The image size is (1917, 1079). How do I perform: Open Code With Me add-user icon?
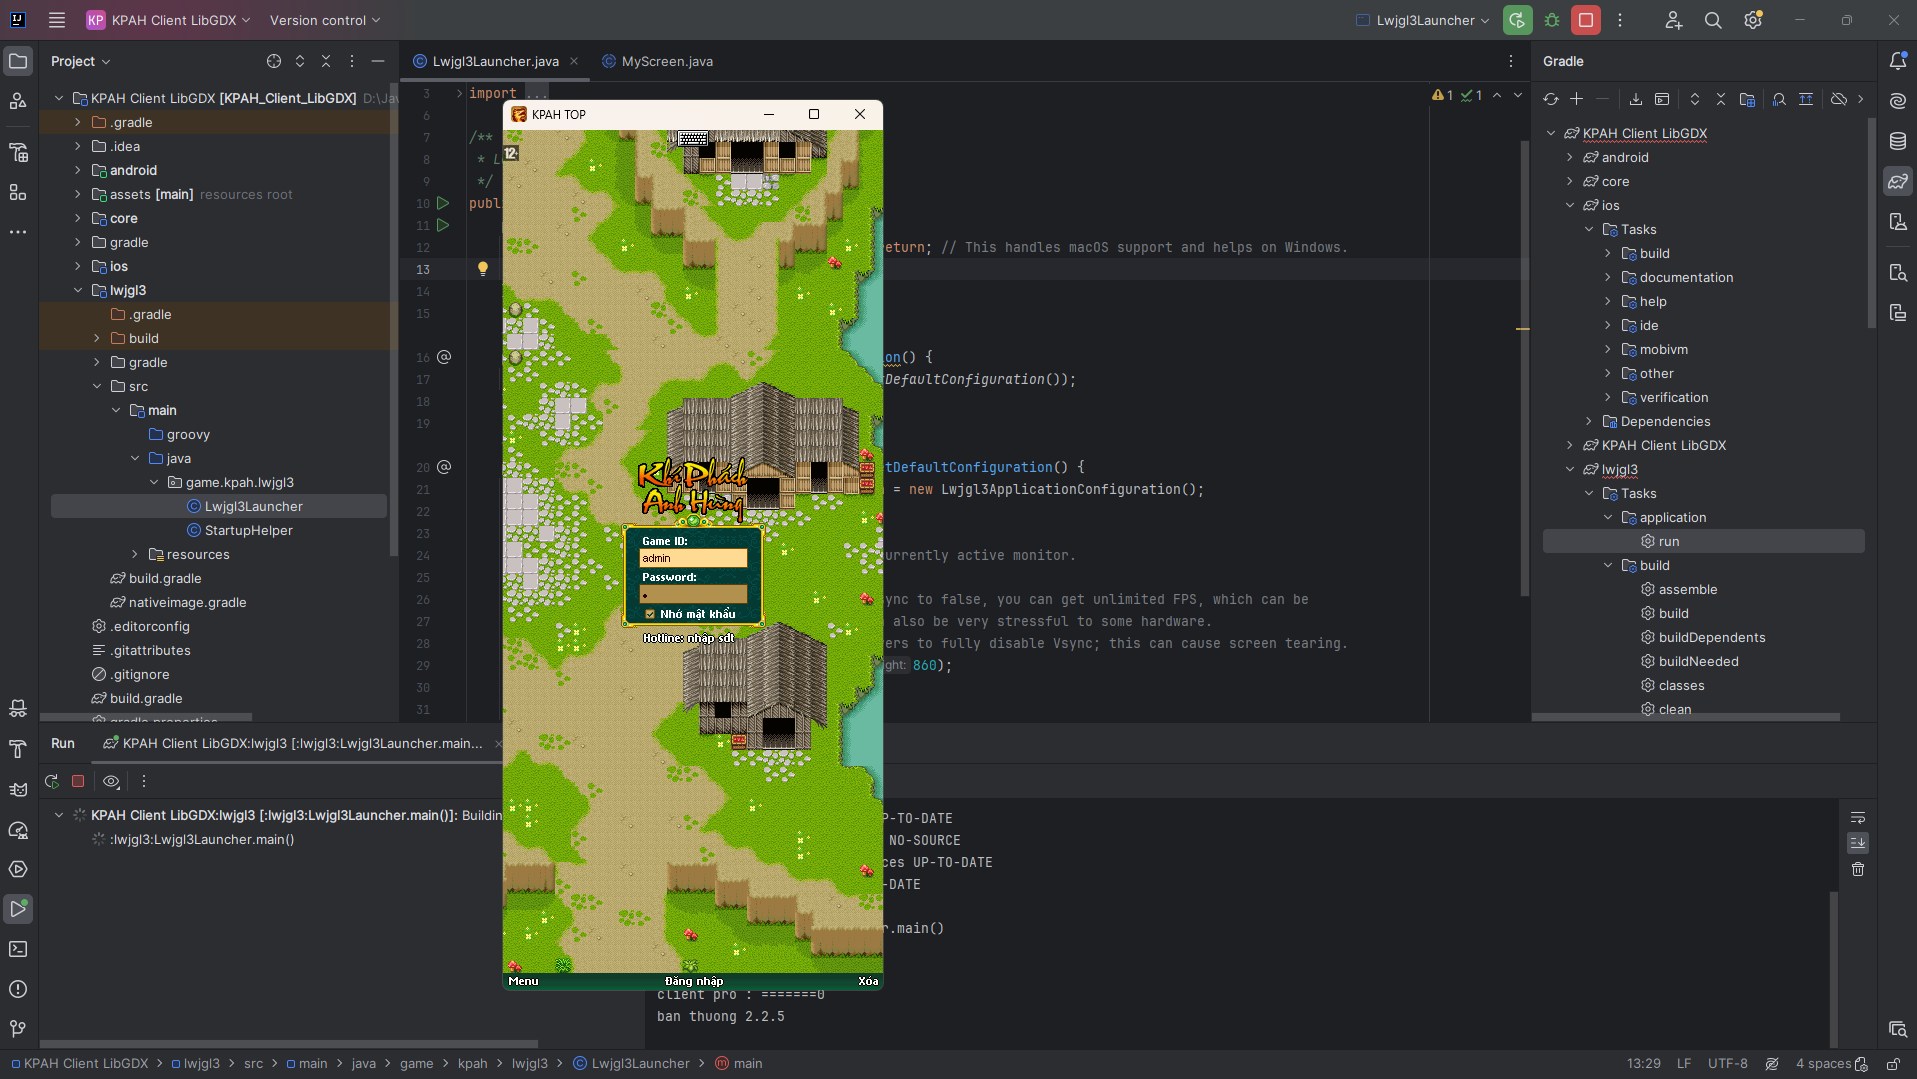[1673, 20]
